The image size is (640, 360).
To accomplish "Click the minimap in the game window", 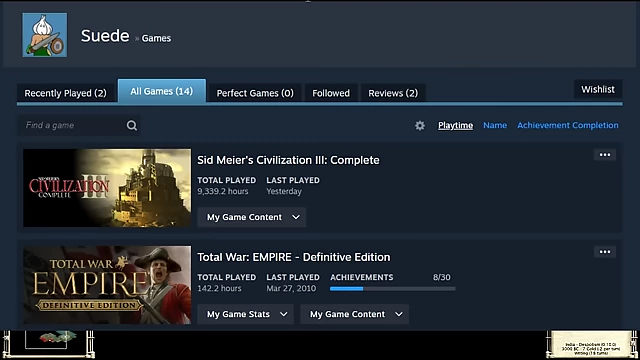I will point(48,344).
